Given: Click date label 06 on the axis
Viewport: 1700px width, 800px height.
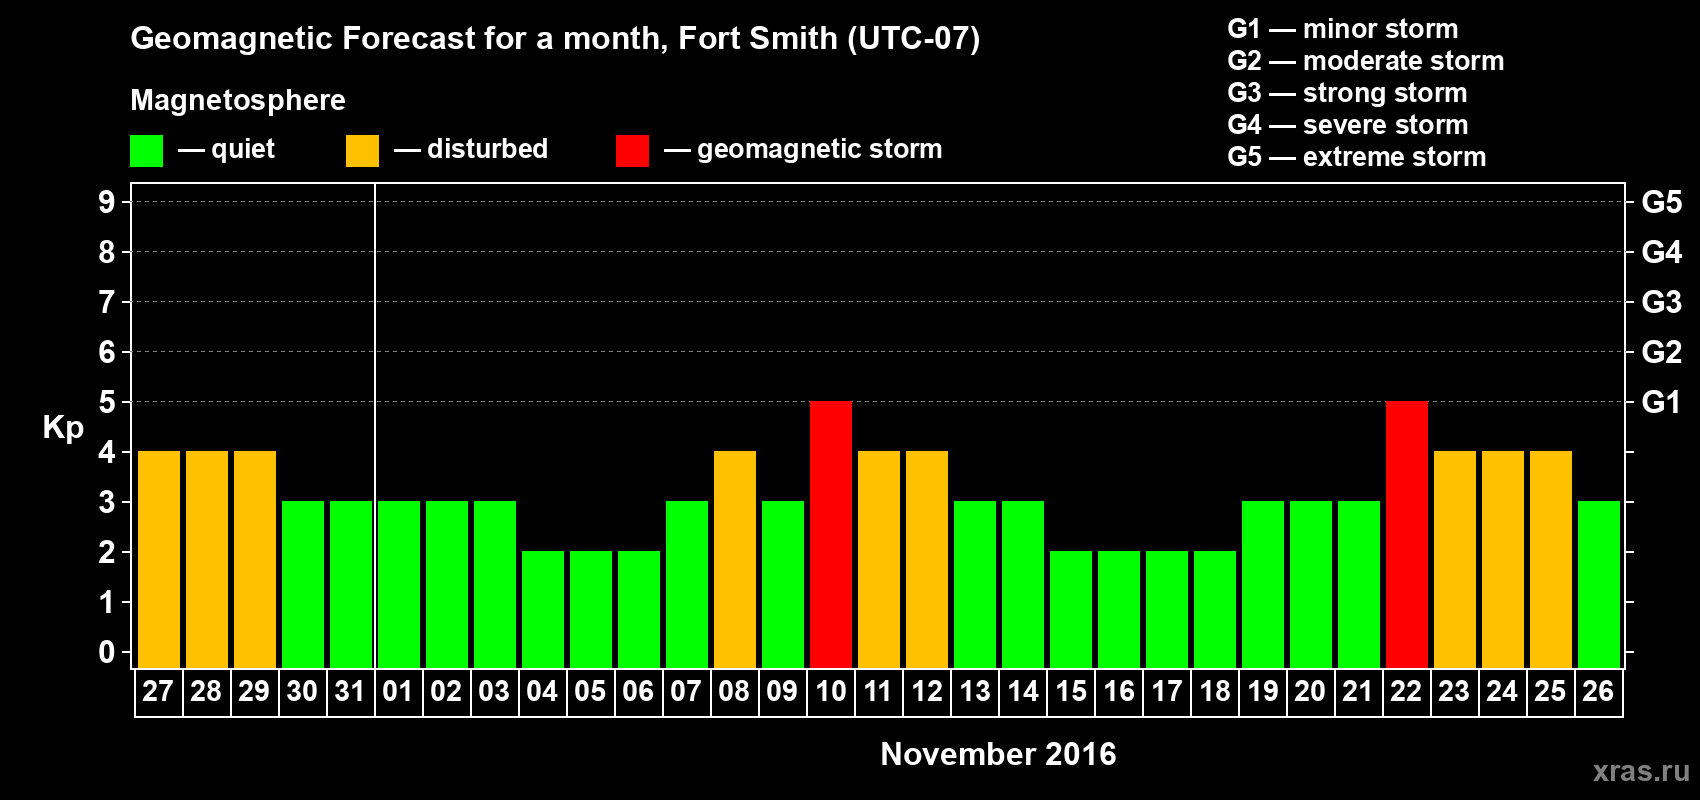Looking at the screenshot, I should tap(638, 692).
